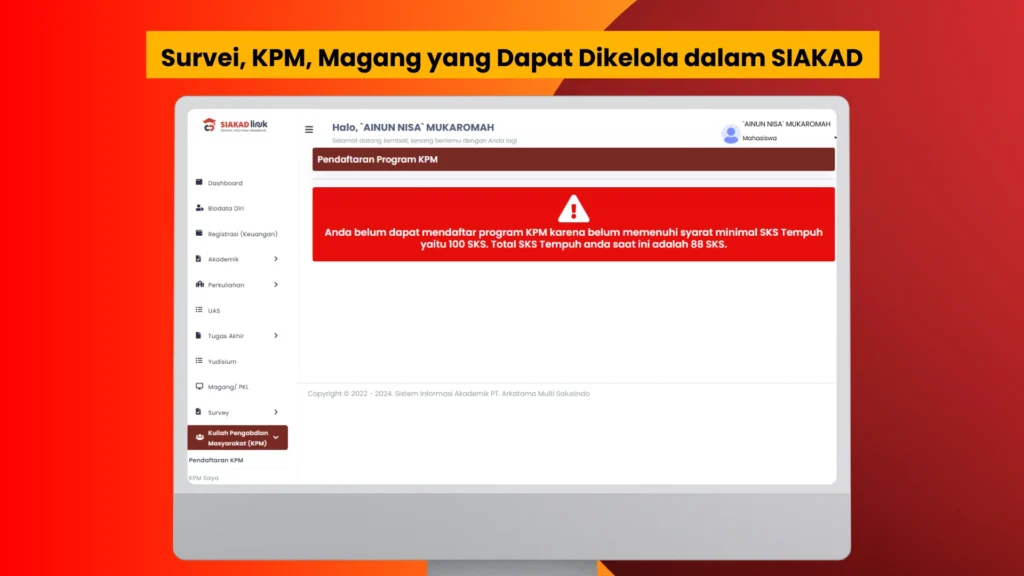Click the Survey document icon
This screenshot has height=576, width=1024.
pyautogui.click(x=199, y=411)
